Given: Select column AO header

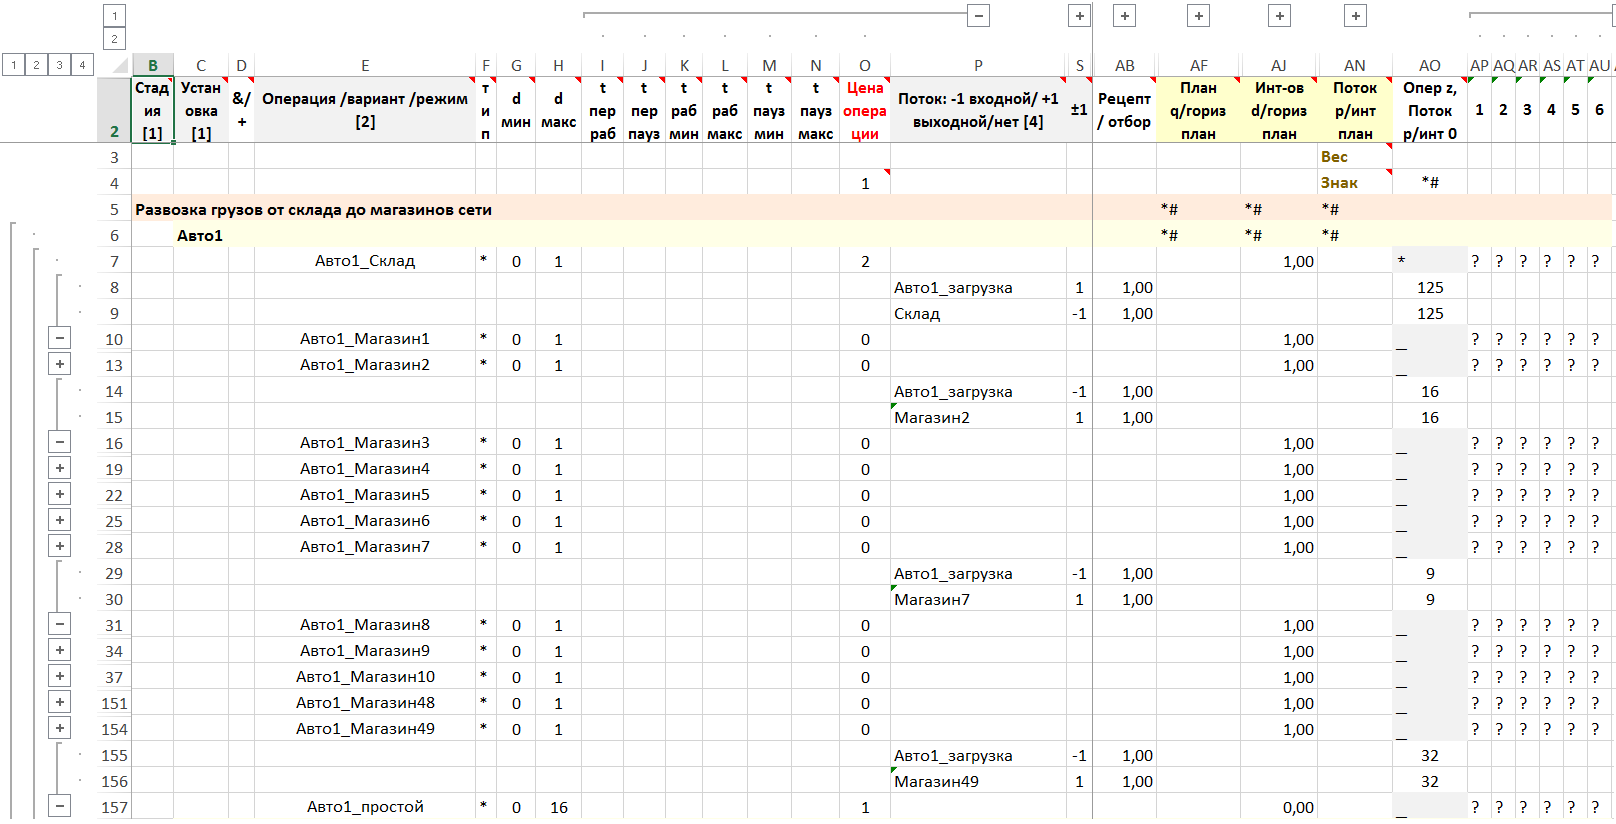Looking at the screenshot, I should (1429, 66).
